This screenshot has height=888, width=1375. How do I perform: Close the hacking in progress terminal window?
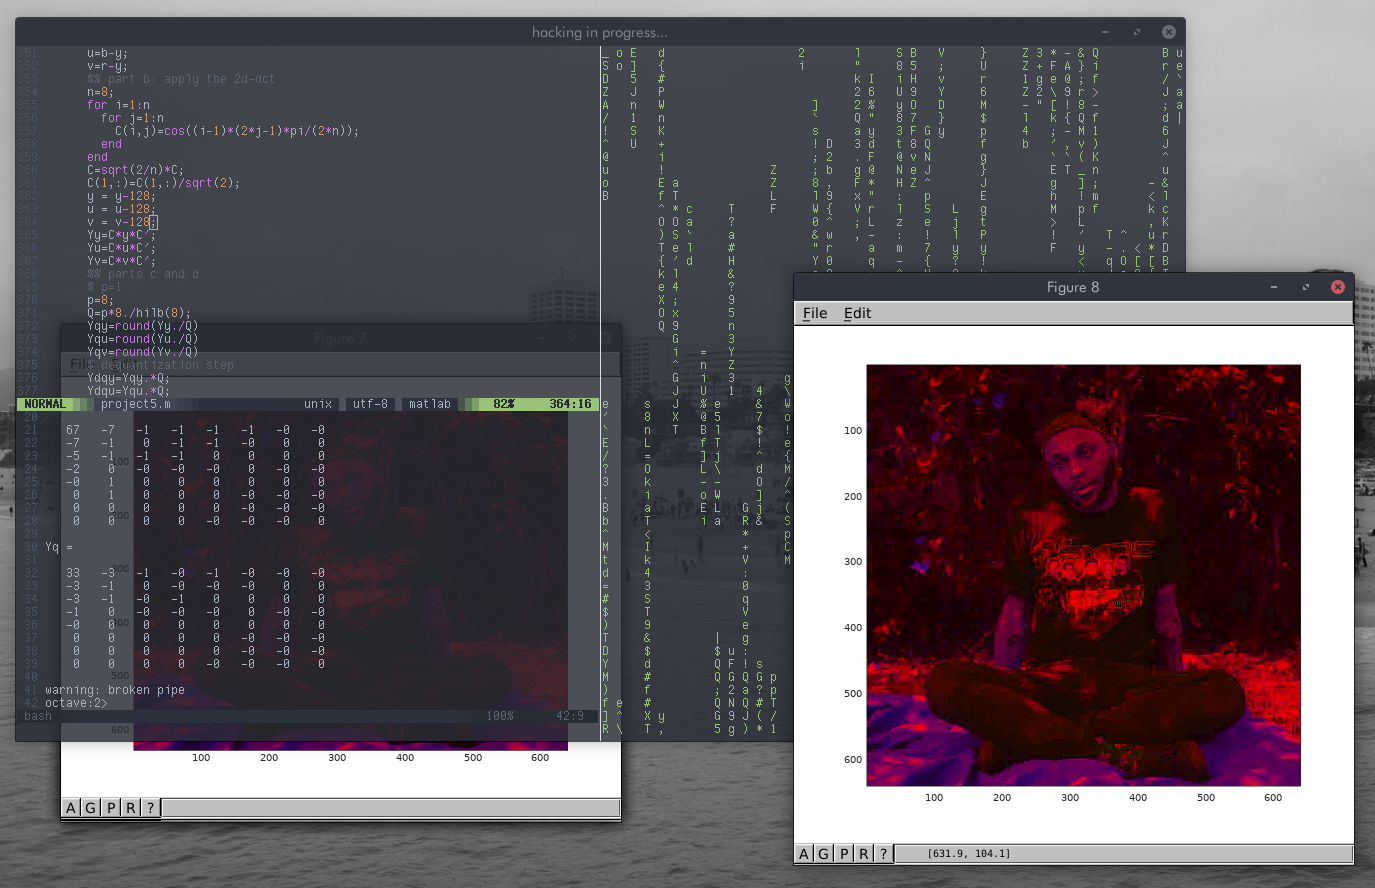[1168, 32]
